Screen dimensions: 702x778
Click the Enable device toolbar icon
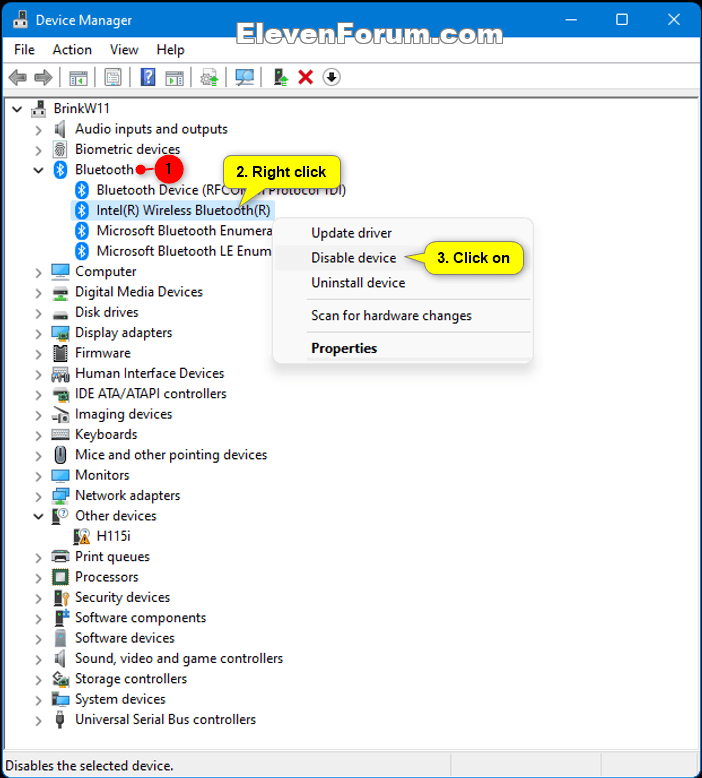pyautogui.click(x=281, y=77)
